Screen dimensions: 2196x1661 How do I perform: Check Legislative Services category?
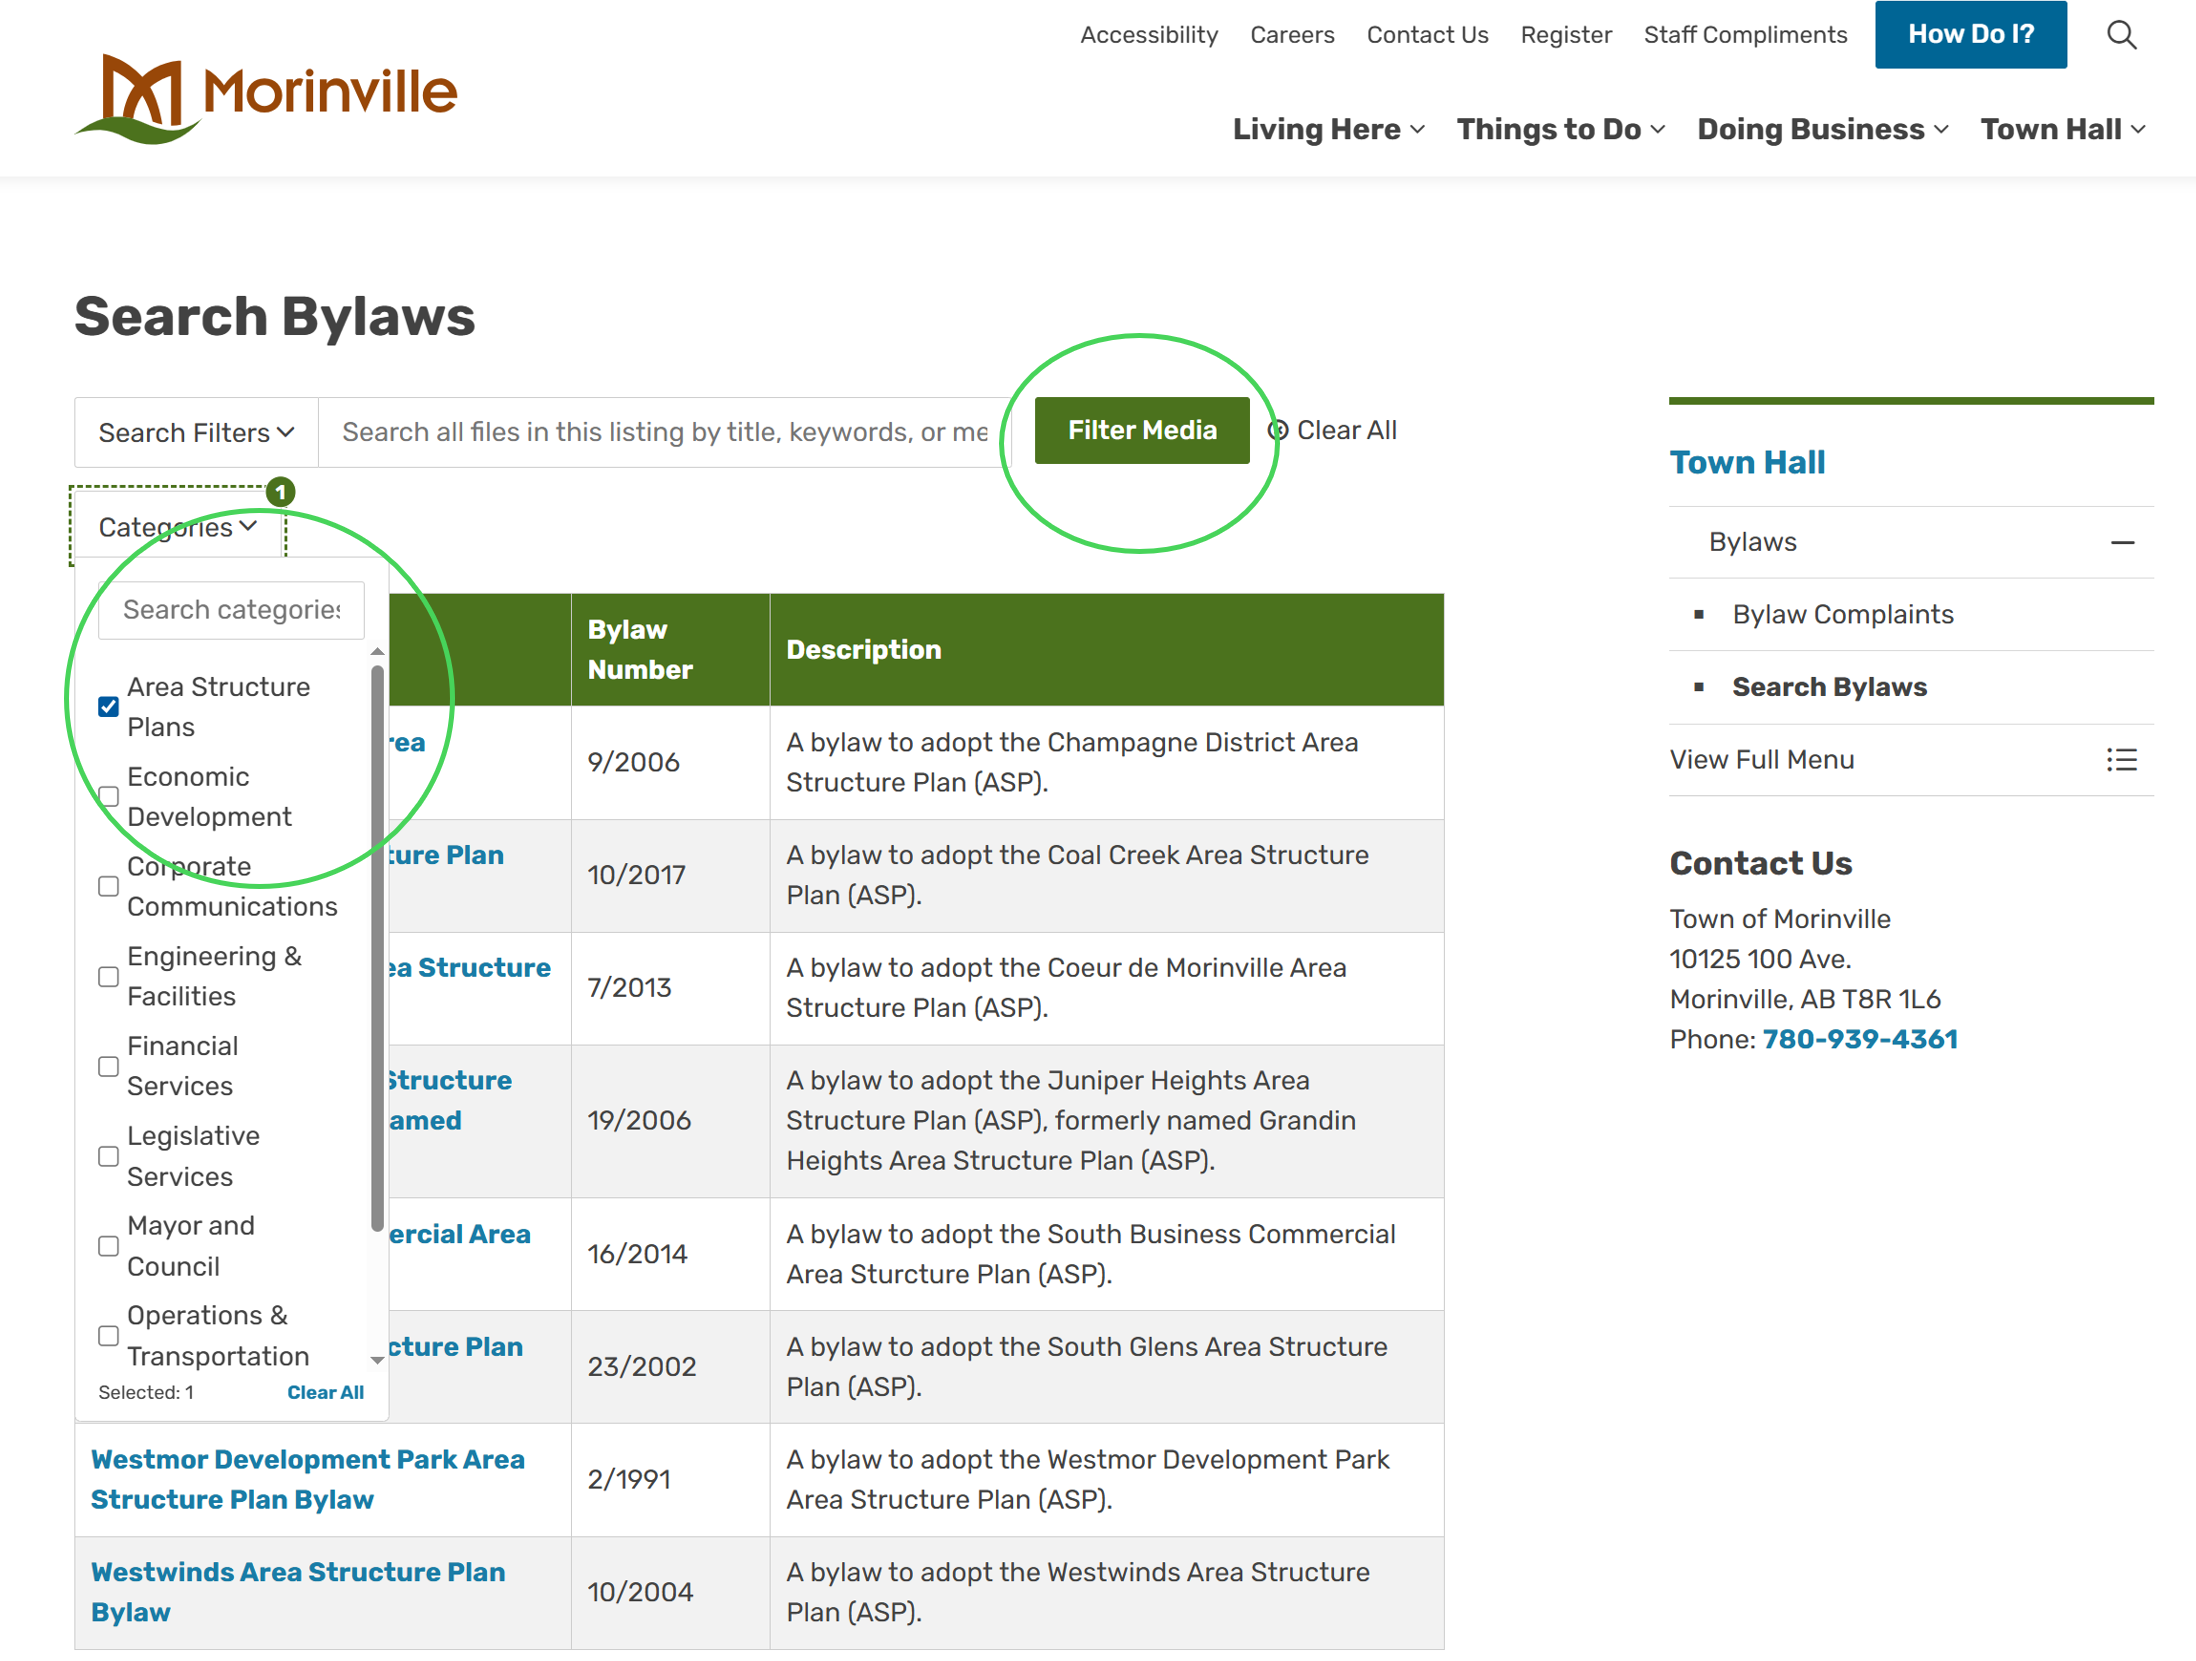[x=109, y=1157]
